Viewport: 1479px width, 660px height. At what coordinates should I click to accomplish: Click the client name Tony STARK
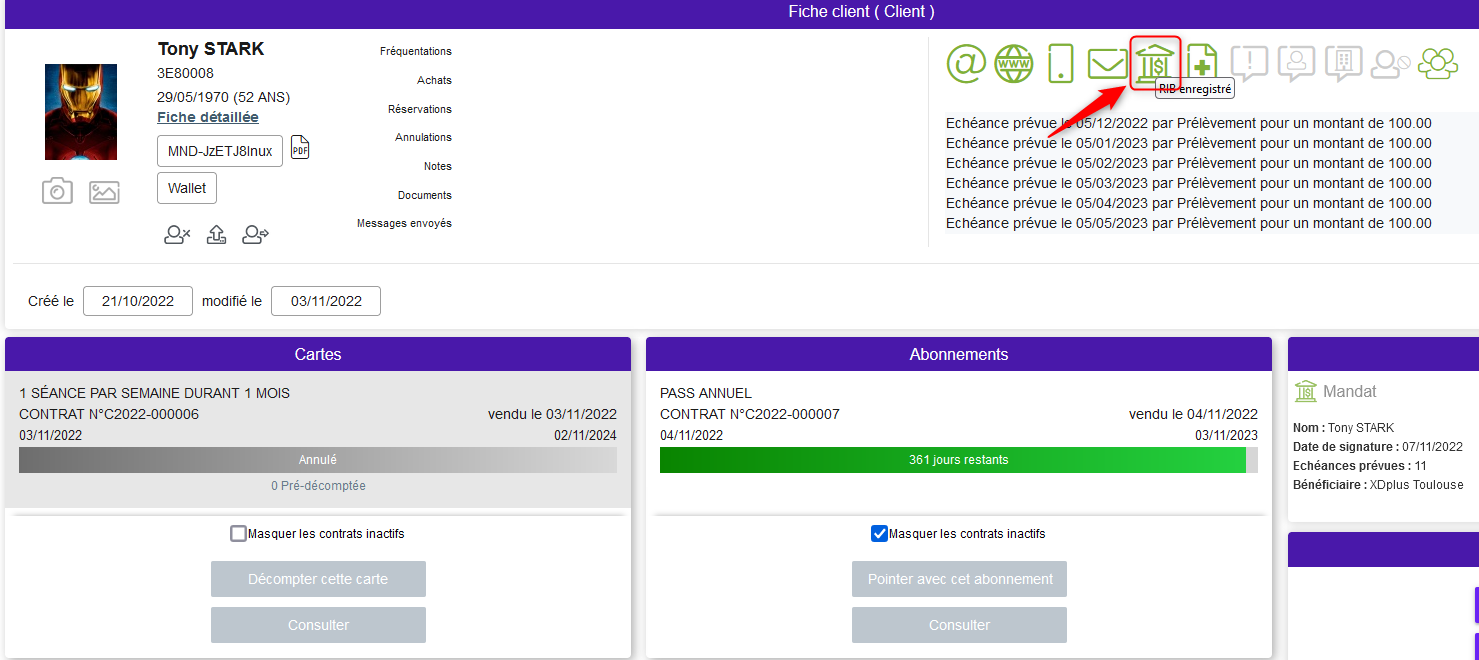click(x=211, y=49)
